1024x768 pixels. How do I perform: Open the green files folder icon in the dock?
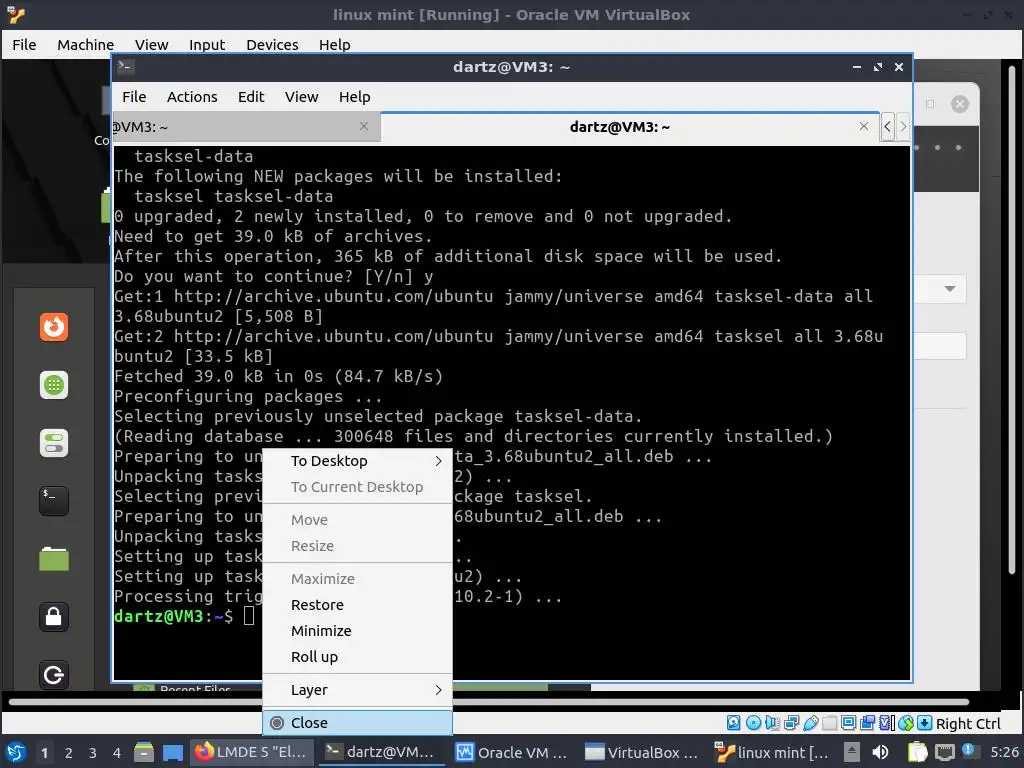[54, 559]
